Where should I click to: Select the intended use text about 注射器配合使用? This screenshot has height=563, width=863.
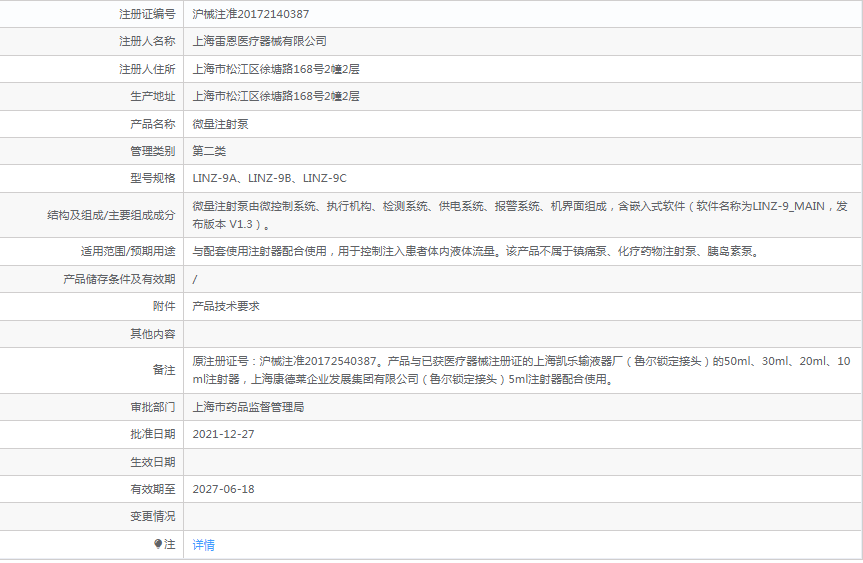point(477,252)
